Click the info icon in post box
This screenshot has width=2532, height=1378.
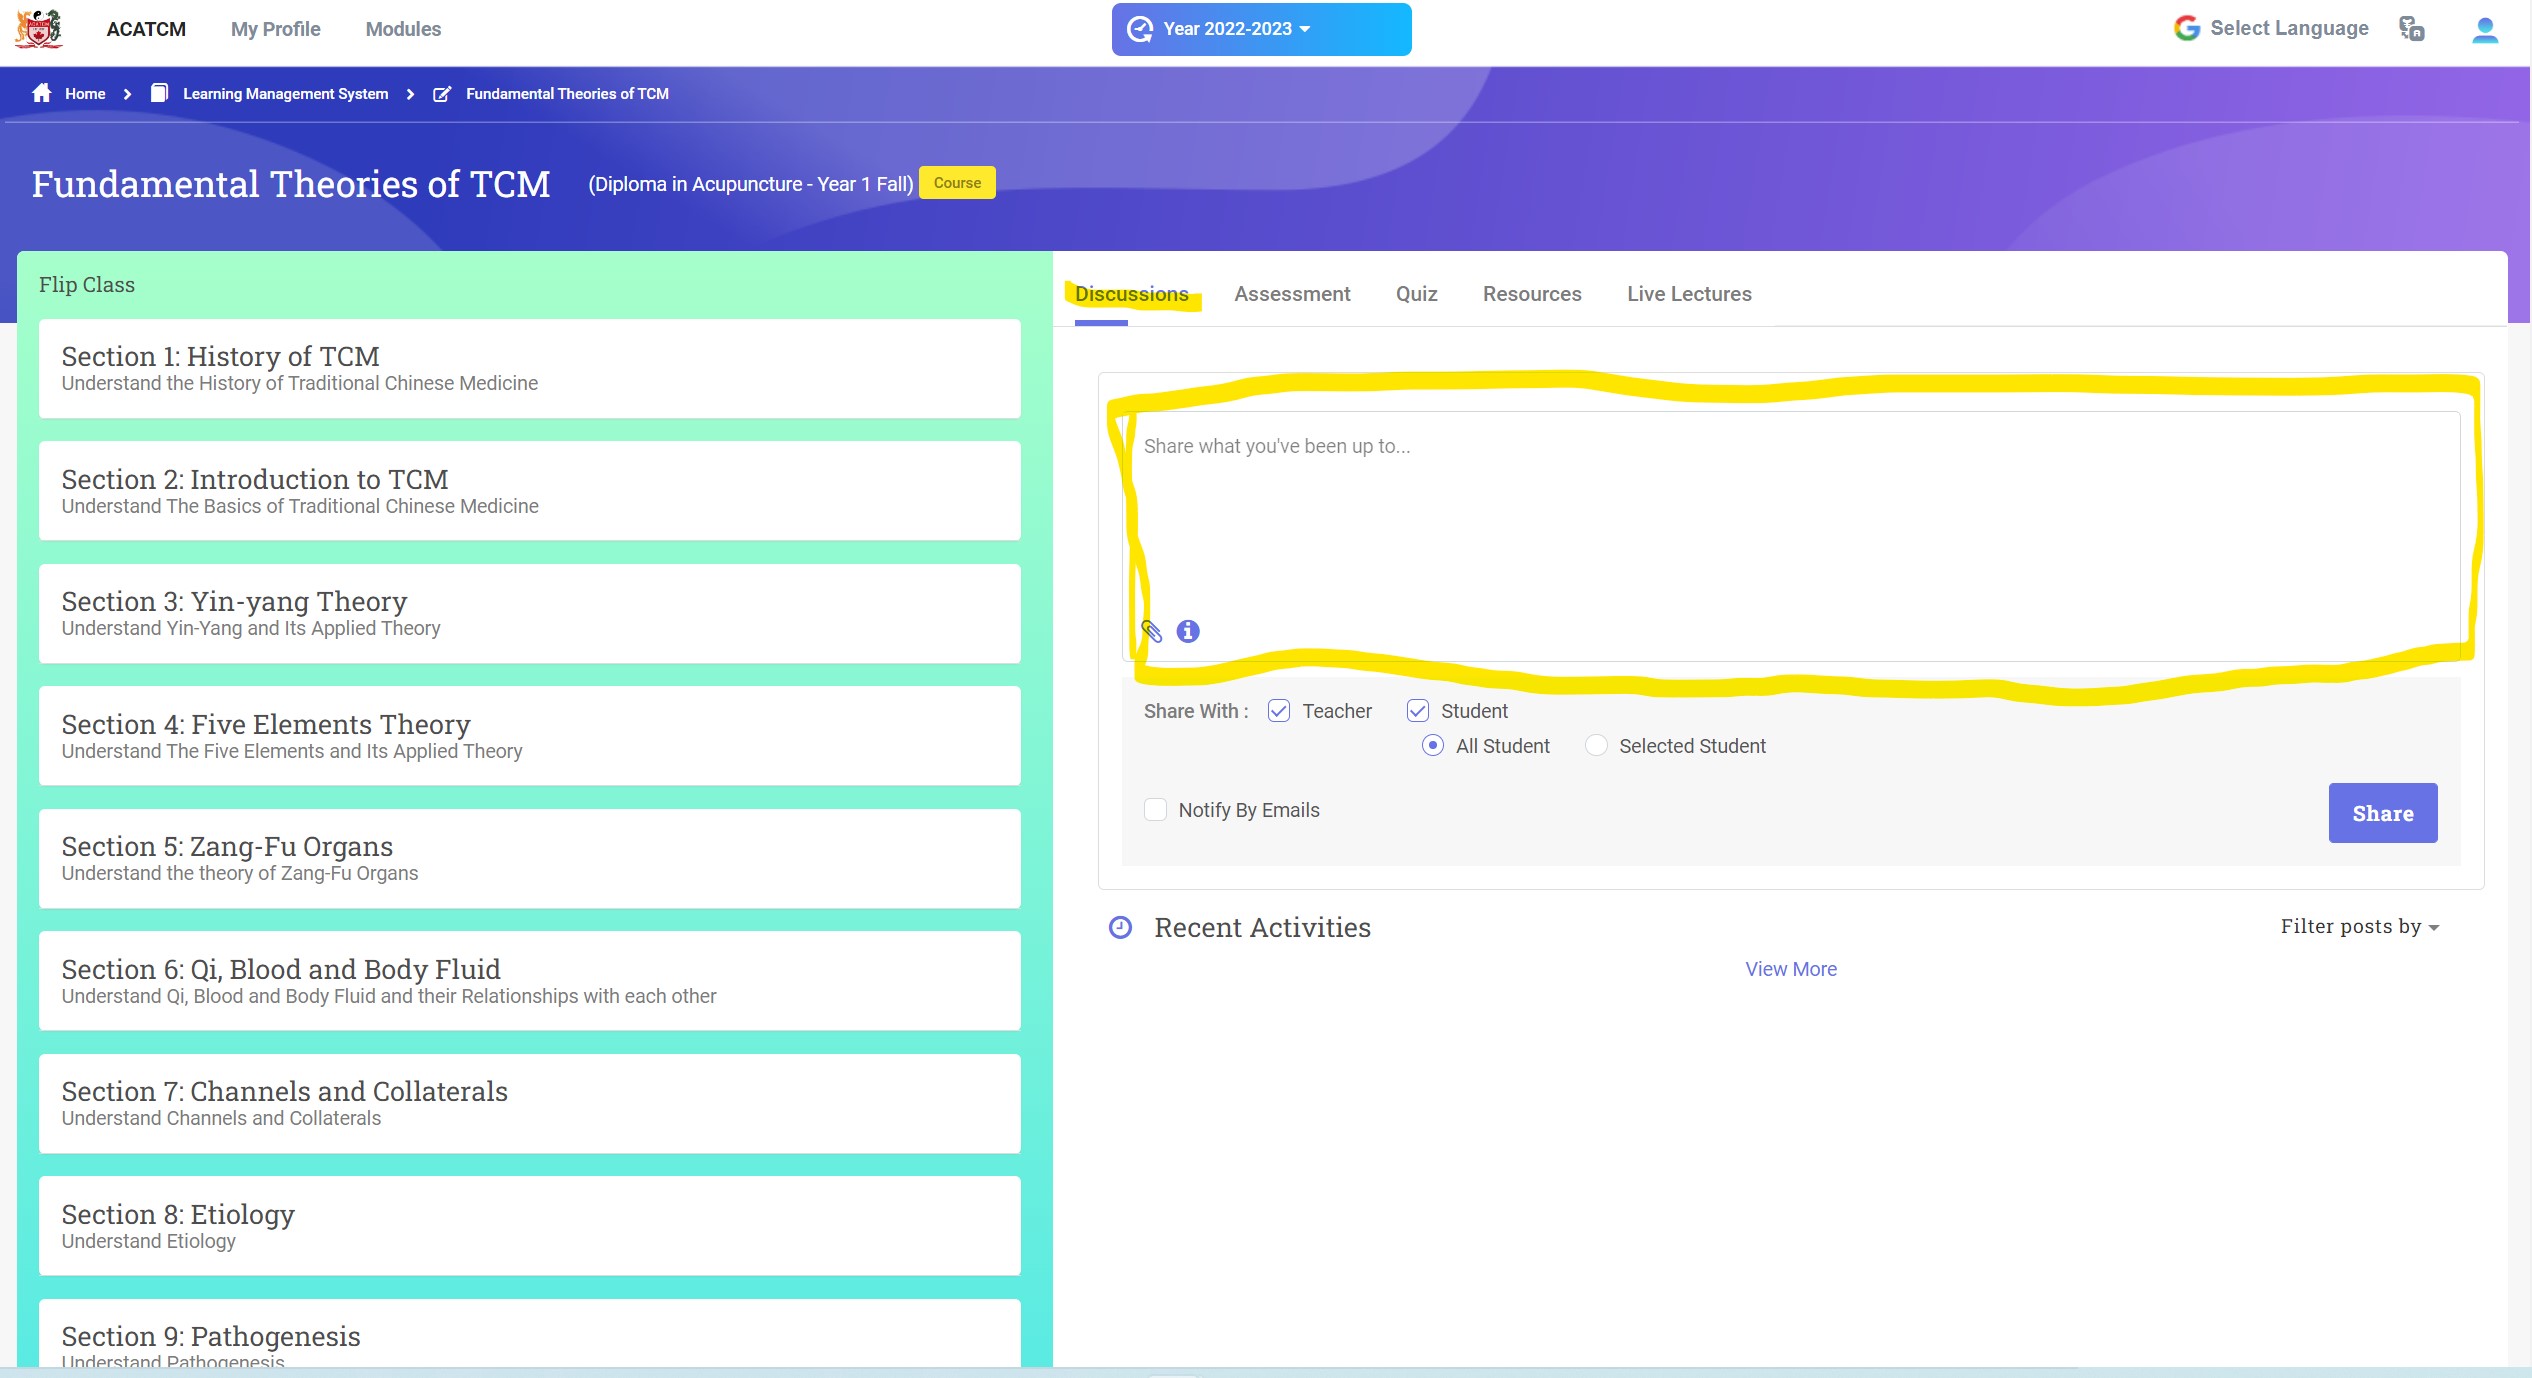point(1188,631)
